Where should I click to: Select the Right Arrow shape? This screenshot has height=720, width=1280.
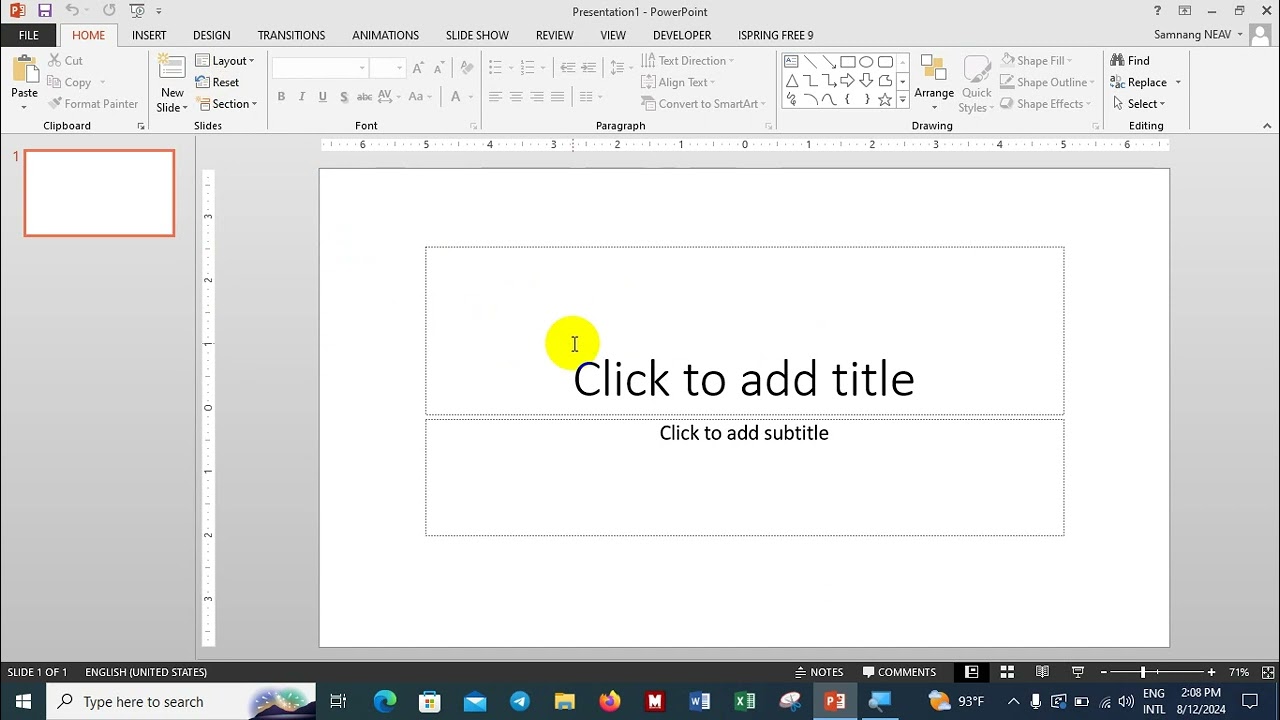[x=848, y=81]
